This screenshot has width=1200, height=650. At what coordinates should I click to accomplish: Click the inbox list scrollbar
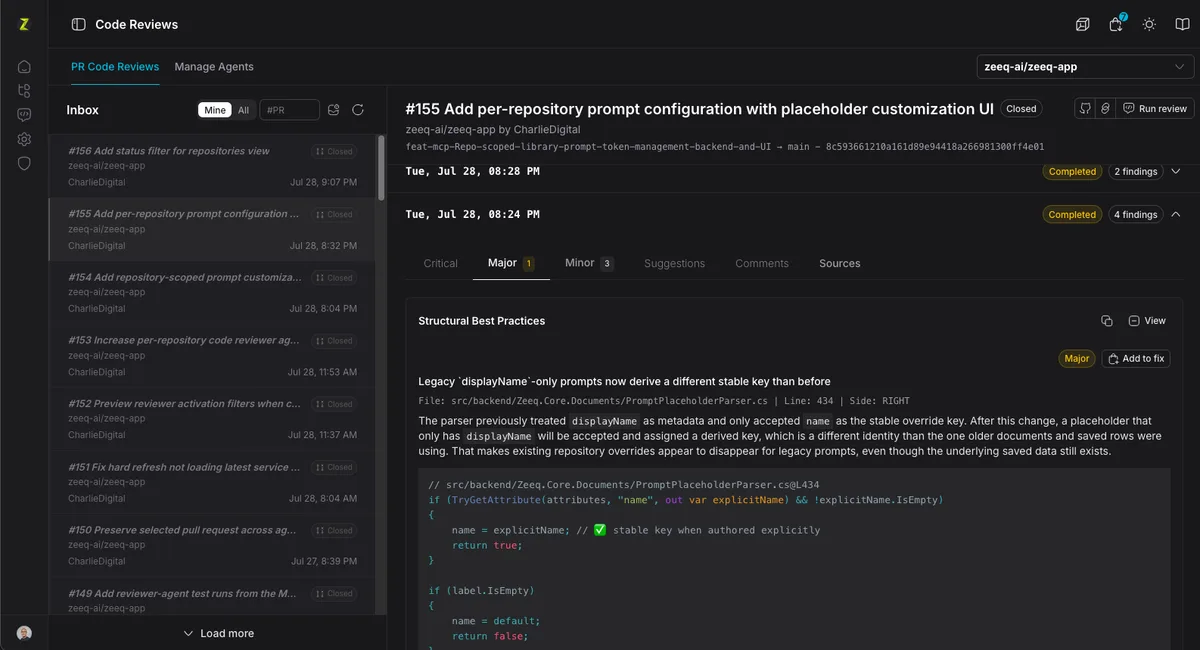pyautogui.click(x=381, y=168)
